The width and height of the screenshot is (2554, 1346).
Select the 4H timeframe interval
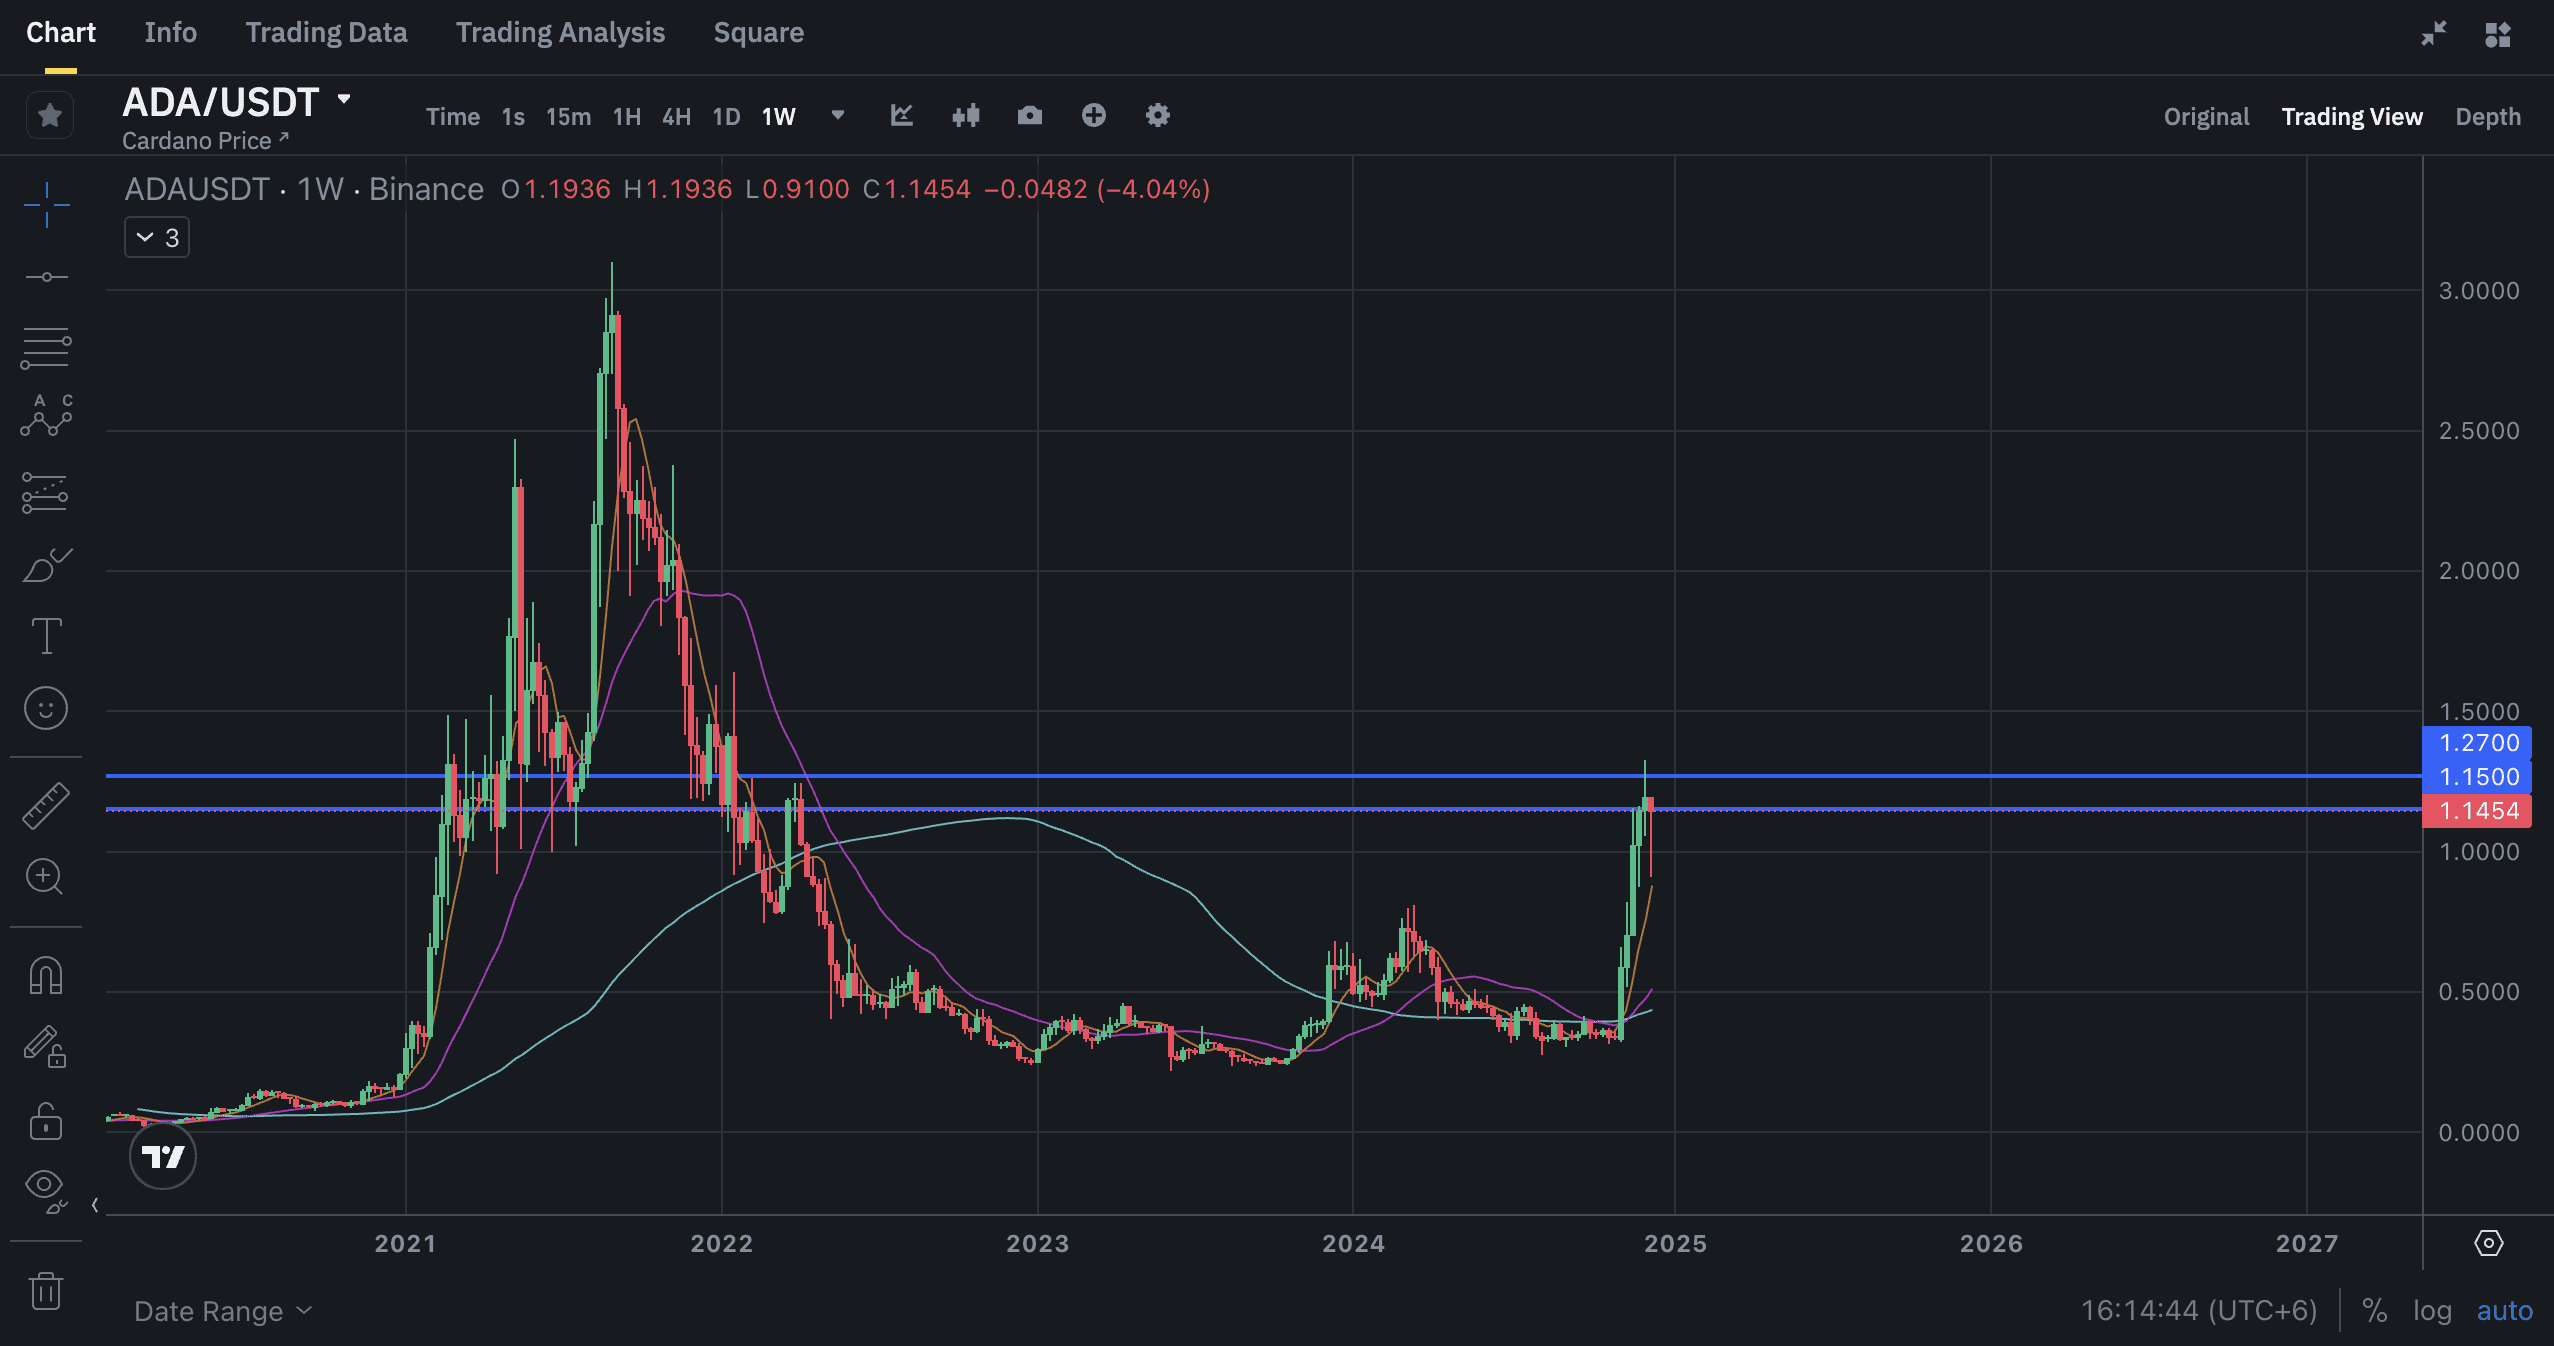pos(676,117)
